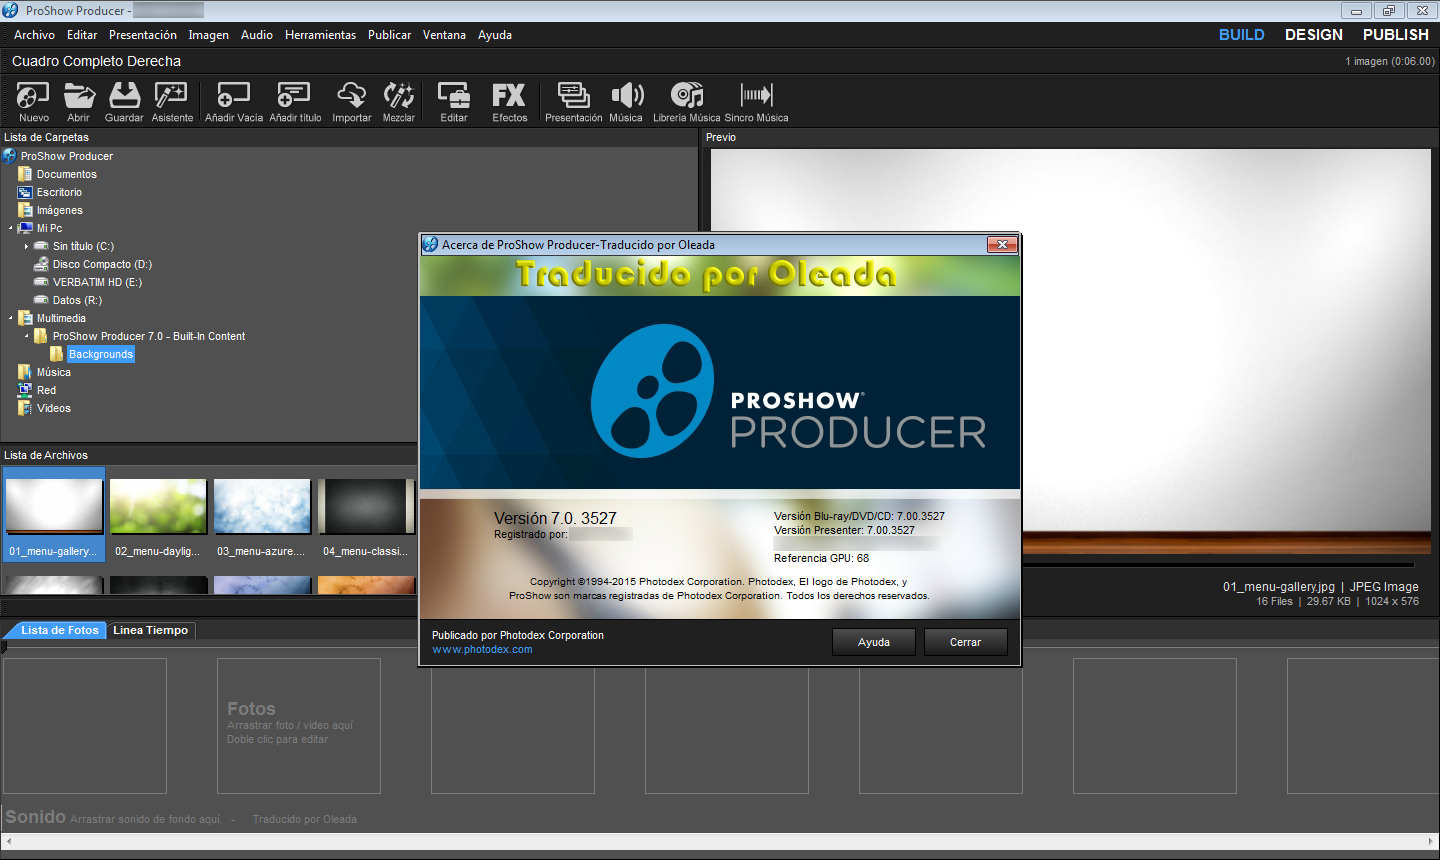Click the Nuevo toolbar icon

33,102
